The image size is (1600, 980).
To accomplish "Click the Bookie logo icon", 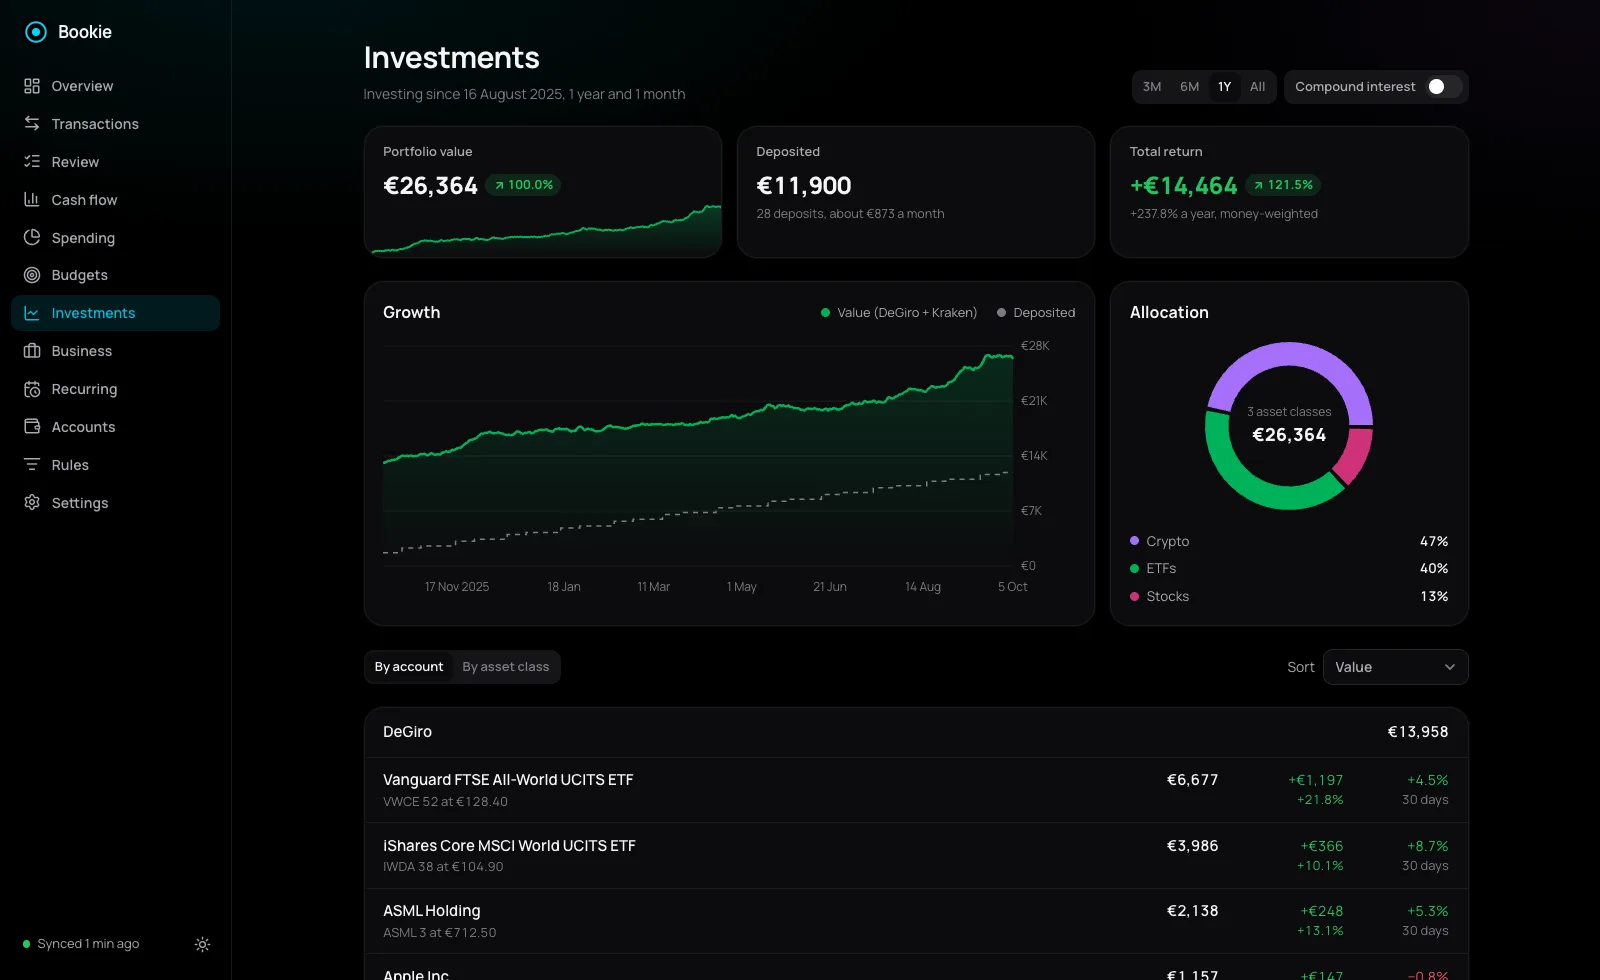I will [36, 32].
